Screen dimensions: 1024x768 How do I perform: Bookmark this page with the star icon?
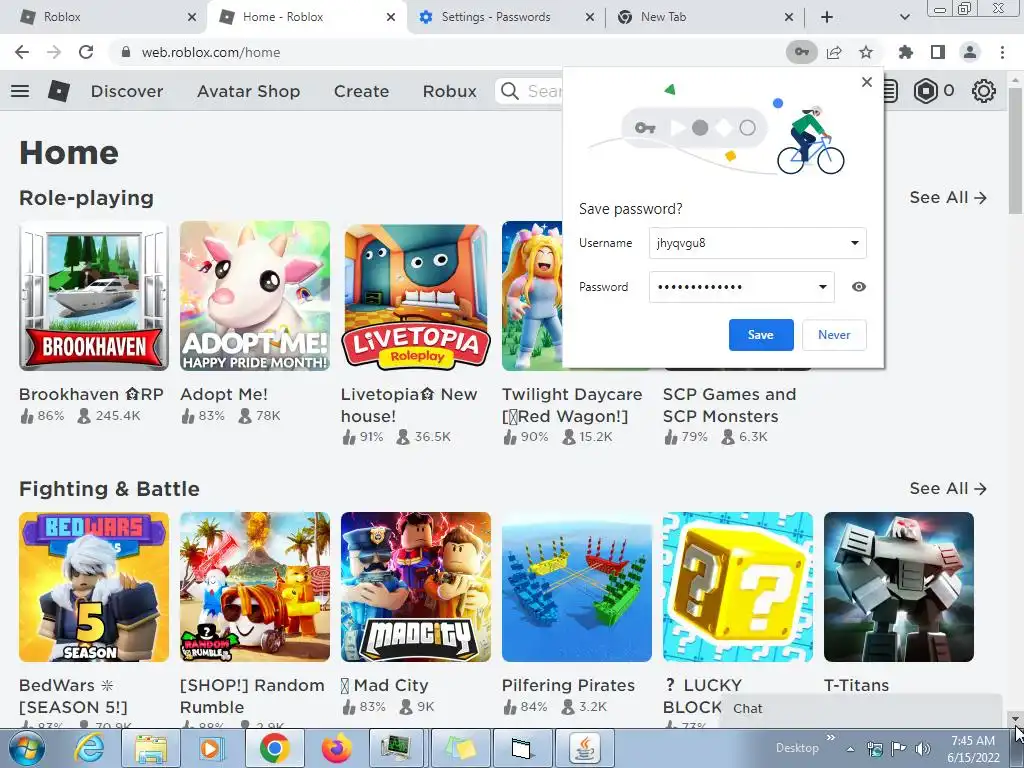(x=866, y=52)
